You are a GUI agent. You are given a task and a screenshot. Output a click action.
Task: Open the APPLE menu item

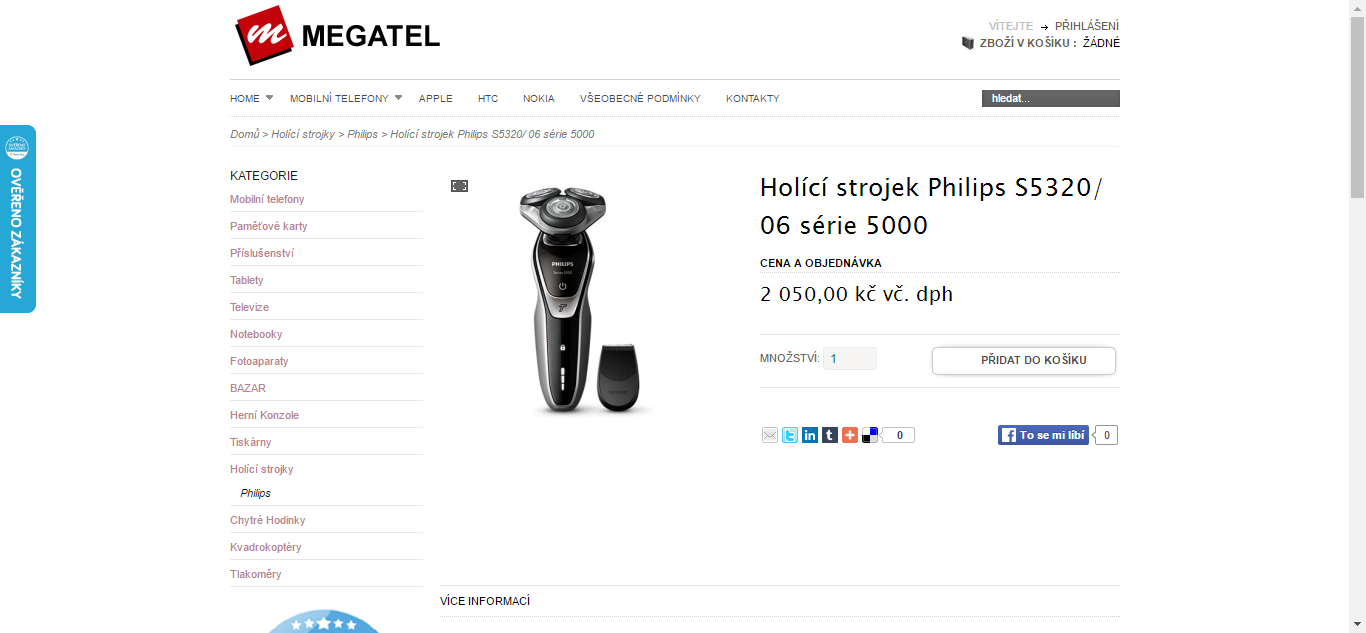pyautogui.click(x=436, y=99)
